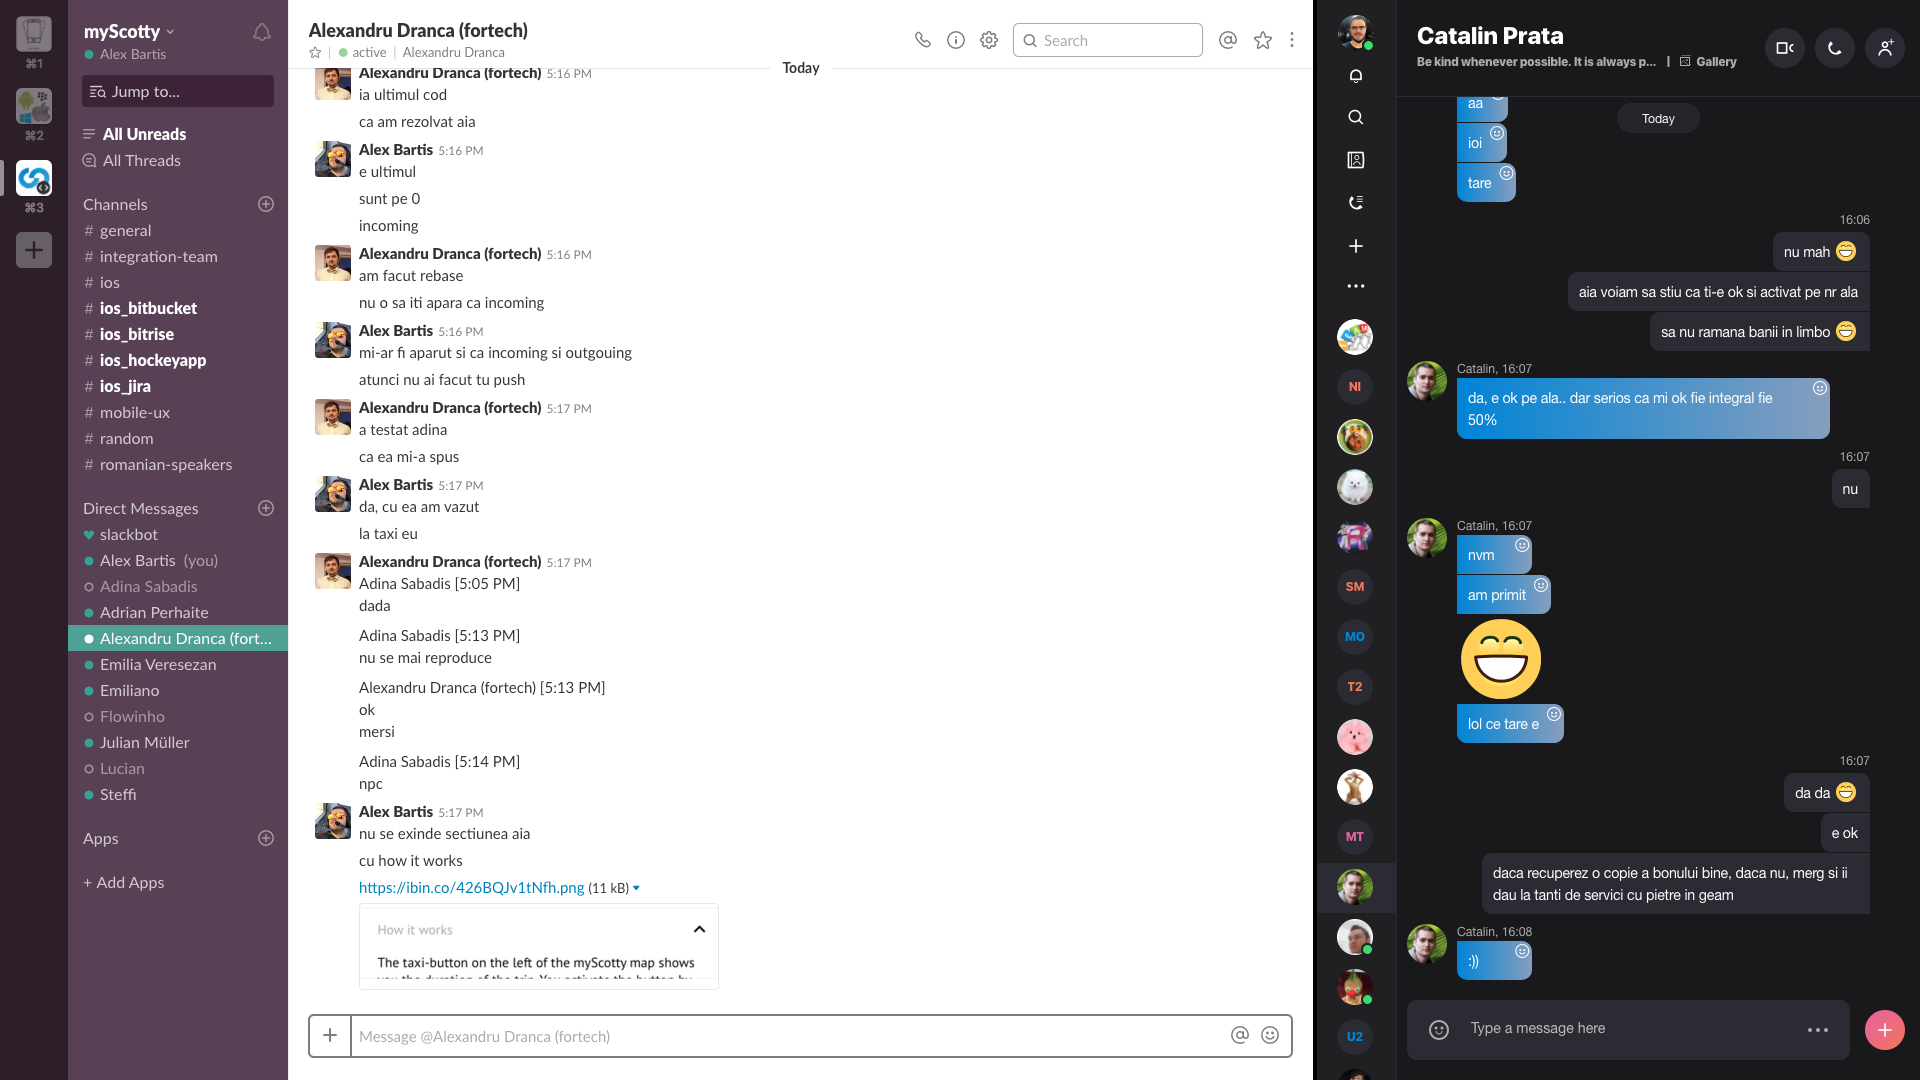
Task: Click Jump to quick switcher
Action: coord(178,91)
